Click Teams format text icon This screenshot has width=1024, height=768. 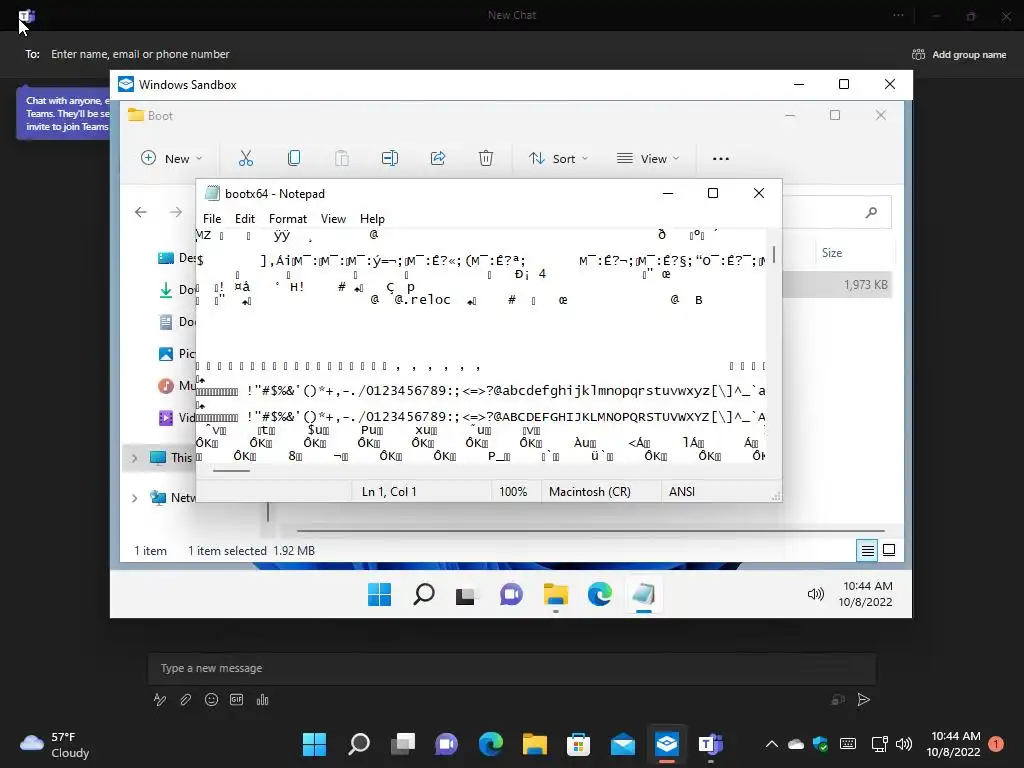159,699
